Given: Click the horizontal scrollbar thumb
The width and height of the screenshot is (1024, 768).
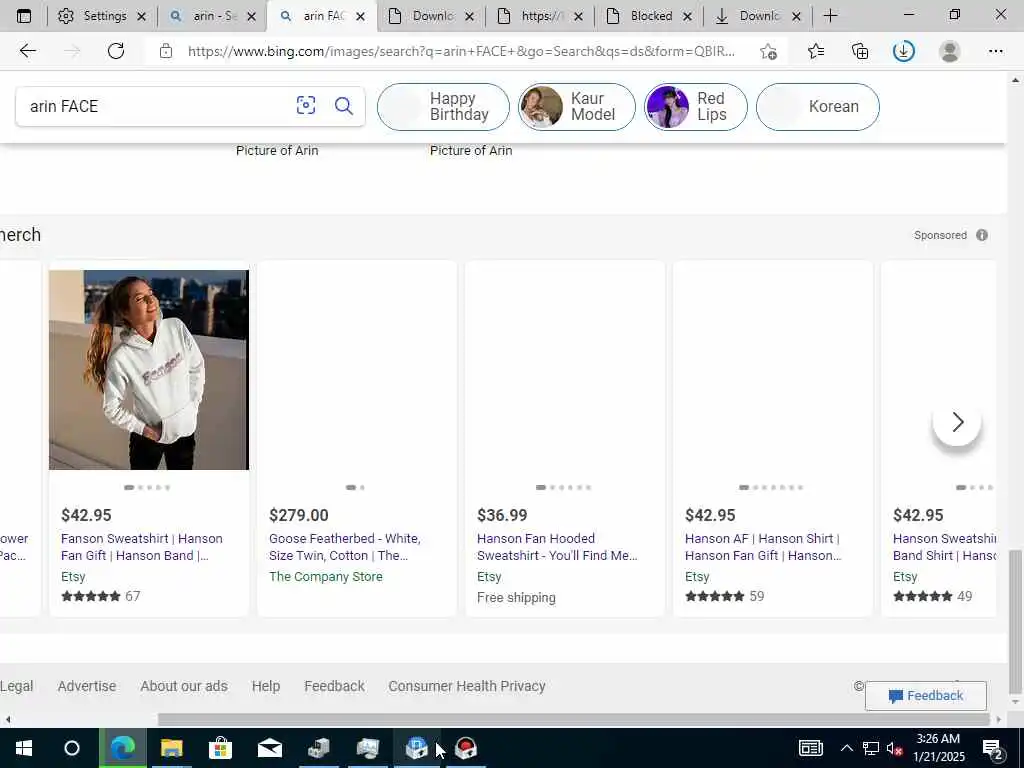Looking at the screenshot, I should pos(573,720).
